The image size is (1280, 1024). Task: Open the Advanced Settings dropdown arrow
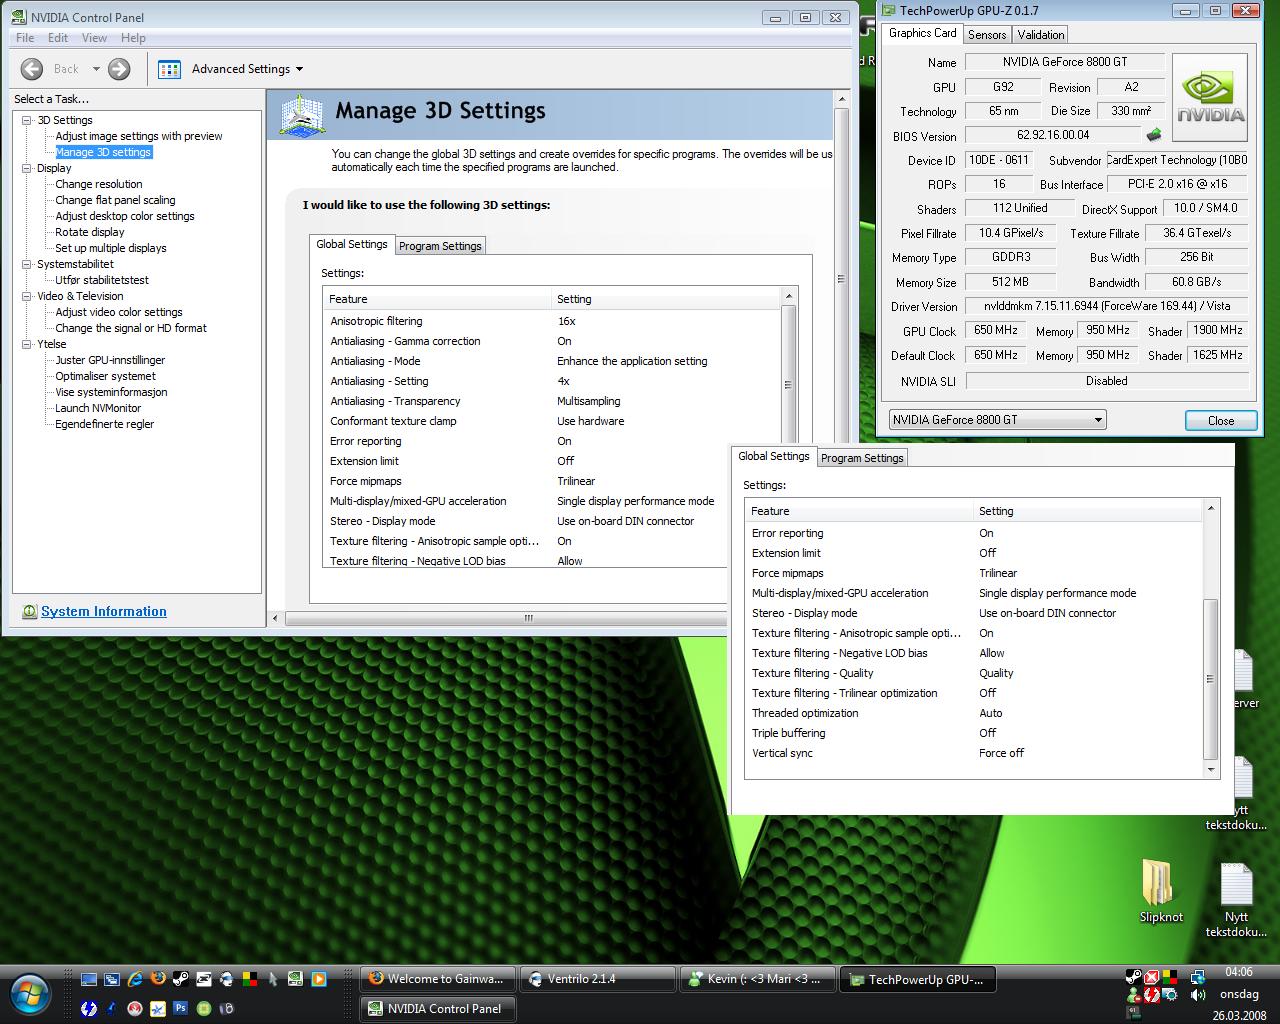pyautogui.click(x=299, y=69)
